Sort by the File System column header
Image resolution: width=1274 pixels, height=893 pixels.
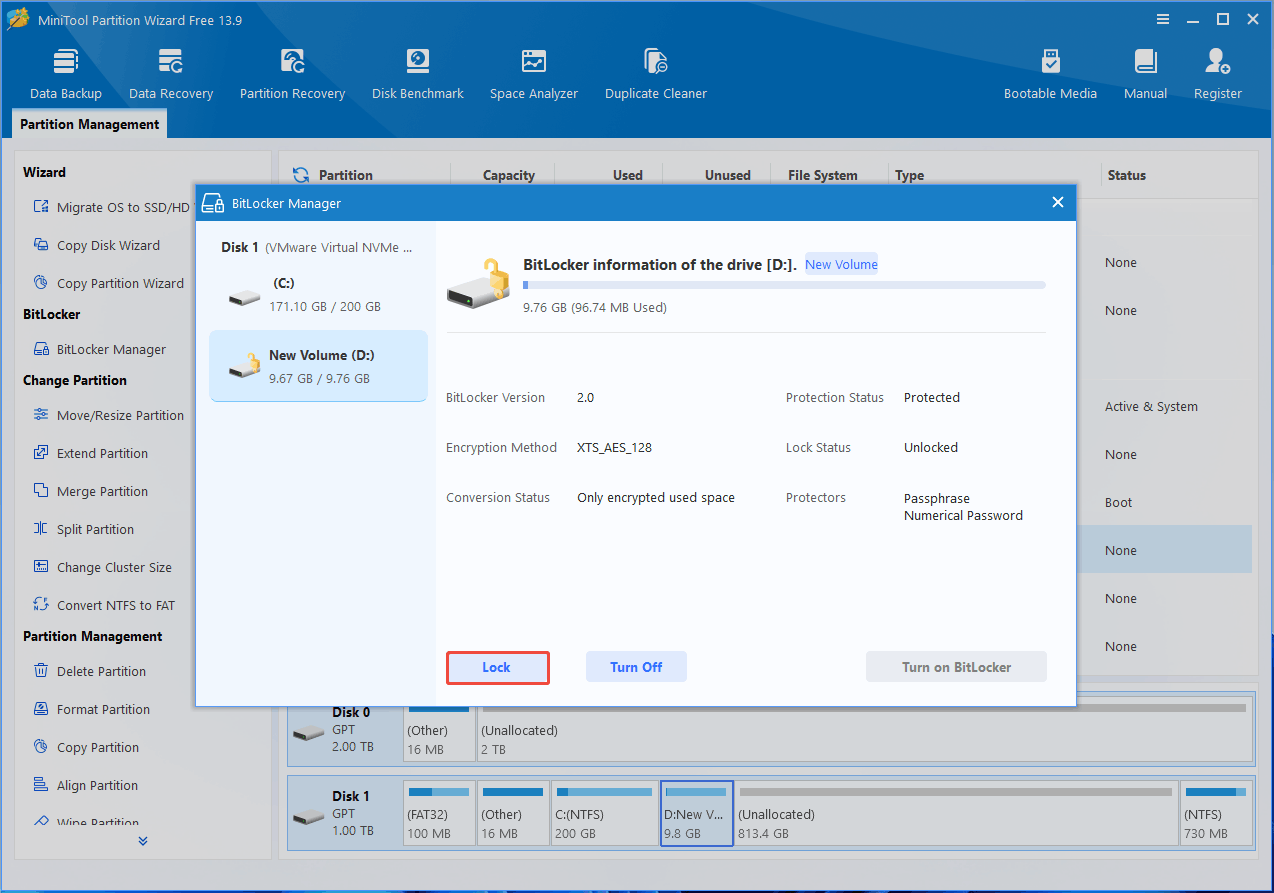822,175
